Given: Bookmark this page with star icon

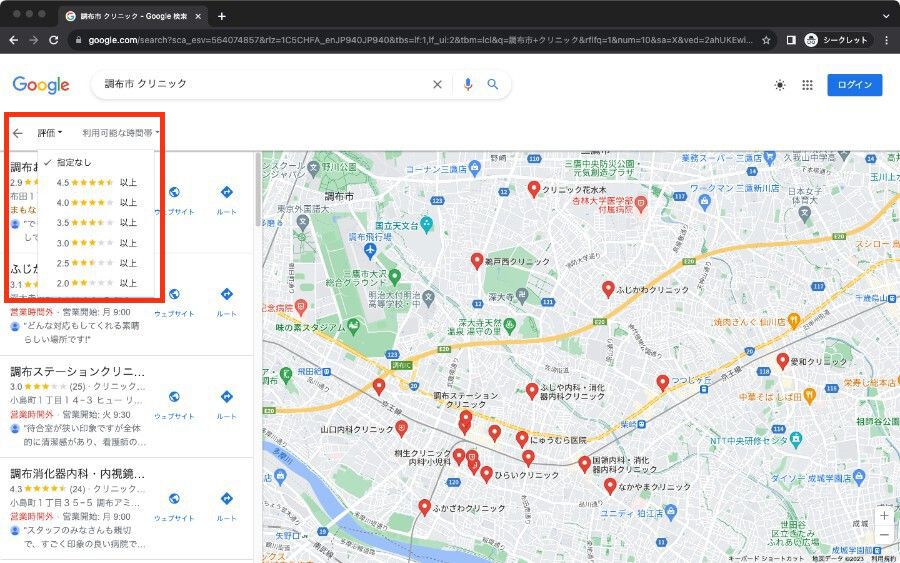Looking at the screenshot, I should click(766, 40).
